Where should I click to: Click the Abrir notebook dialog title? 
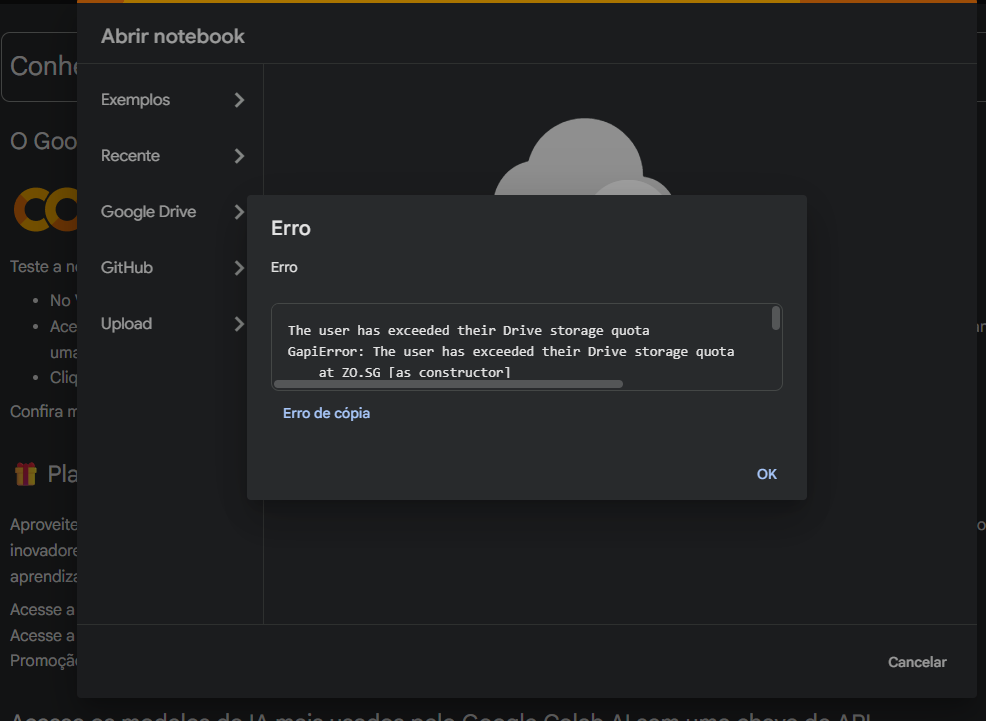click(x=173, y=36)
